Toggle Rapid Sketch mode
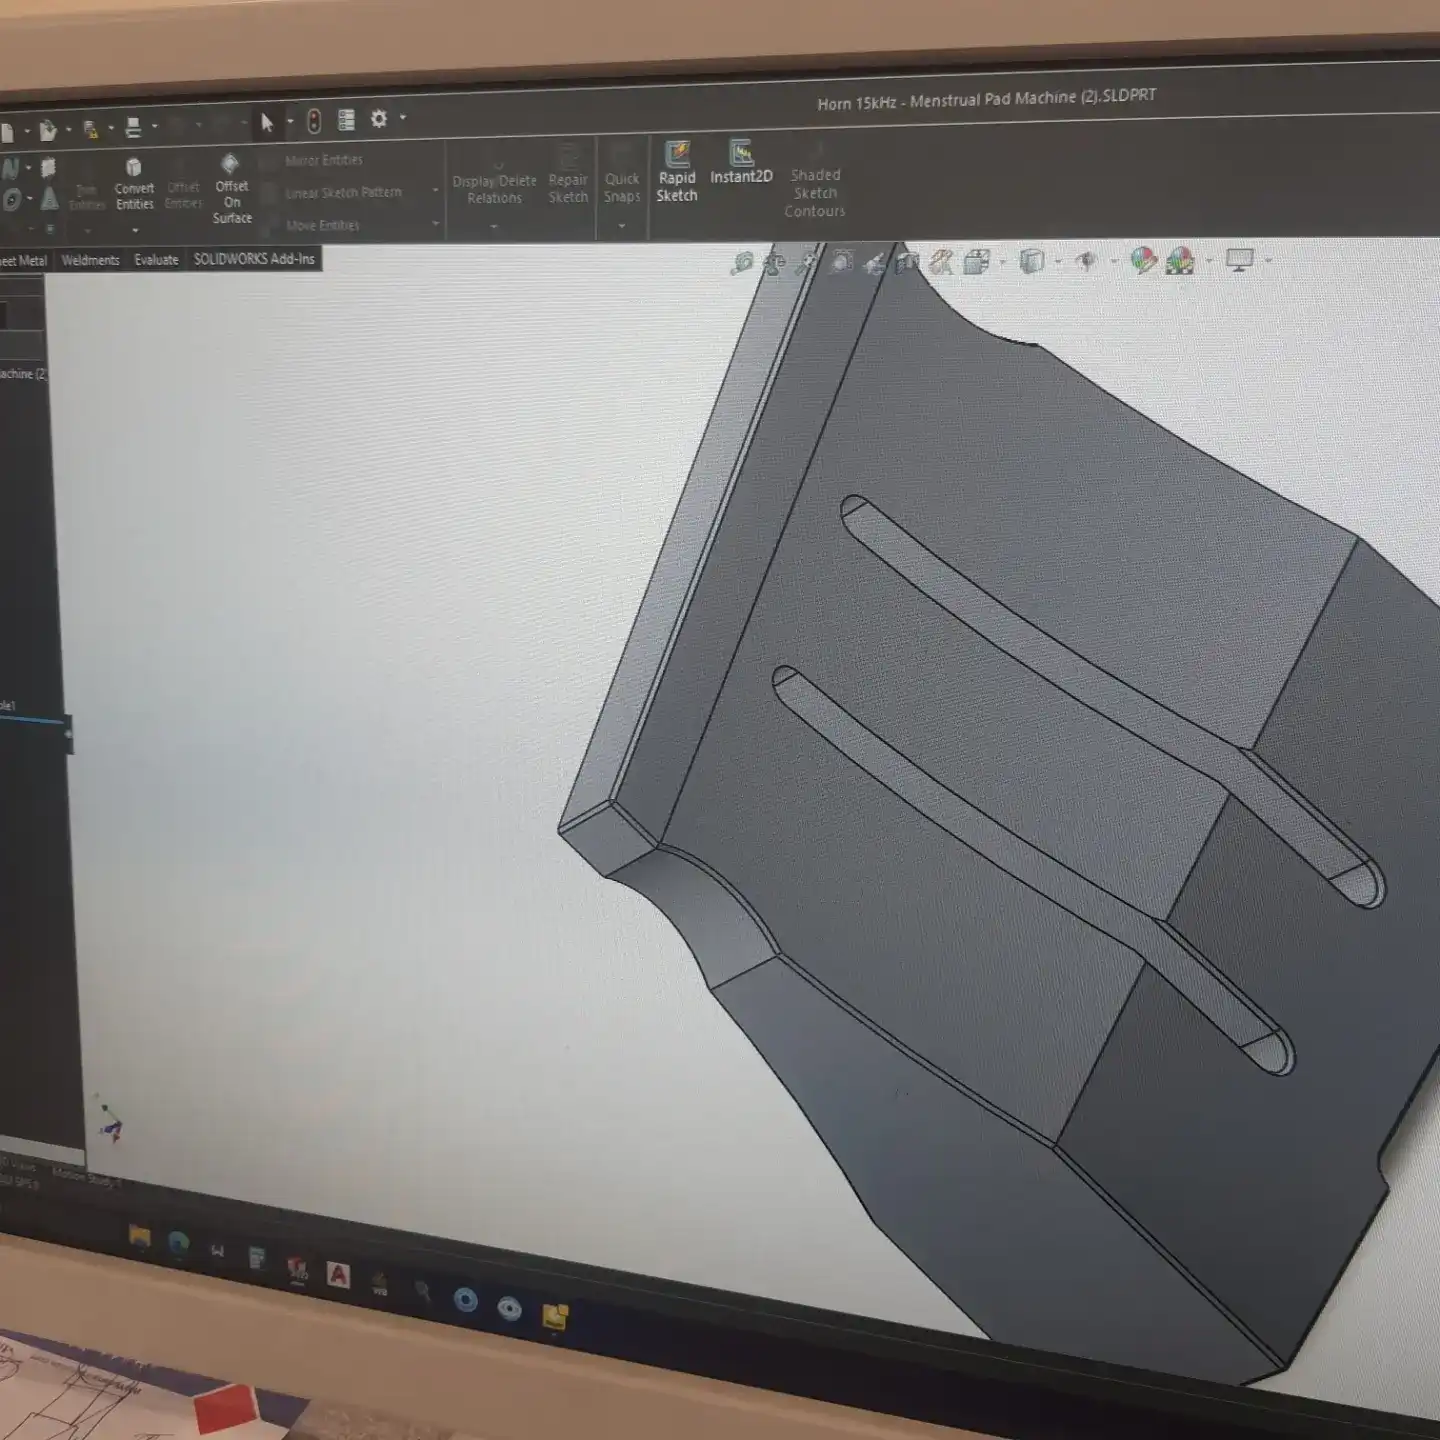1440x1440 pixels. click(x=677, y=172)
